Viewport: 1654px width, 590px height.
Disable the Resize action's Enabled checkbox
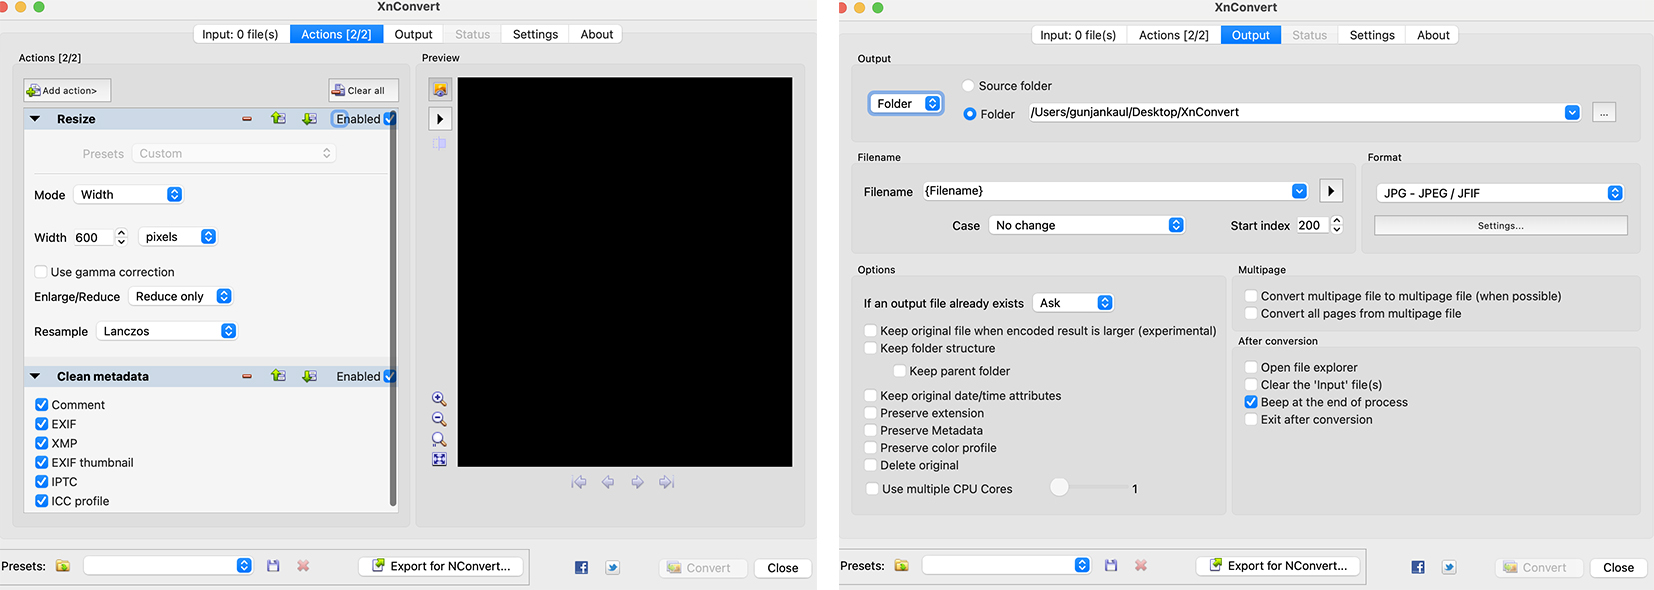pos(390,119)
